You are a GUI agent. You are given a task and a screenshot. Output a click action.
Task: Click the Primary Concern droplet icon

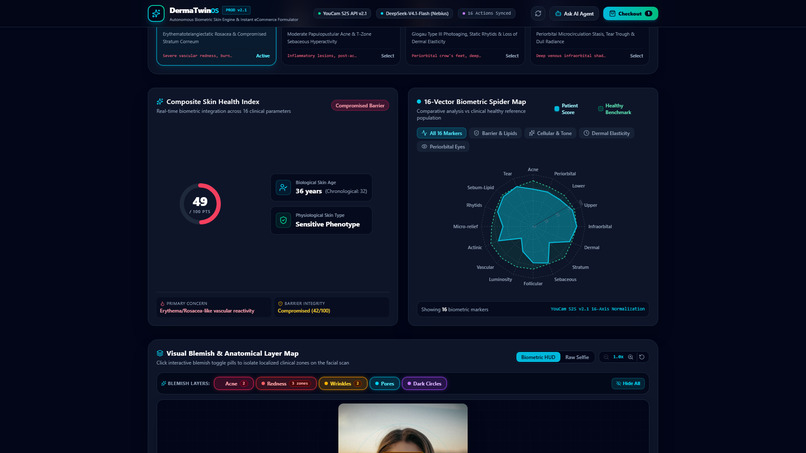coord(162,303)
